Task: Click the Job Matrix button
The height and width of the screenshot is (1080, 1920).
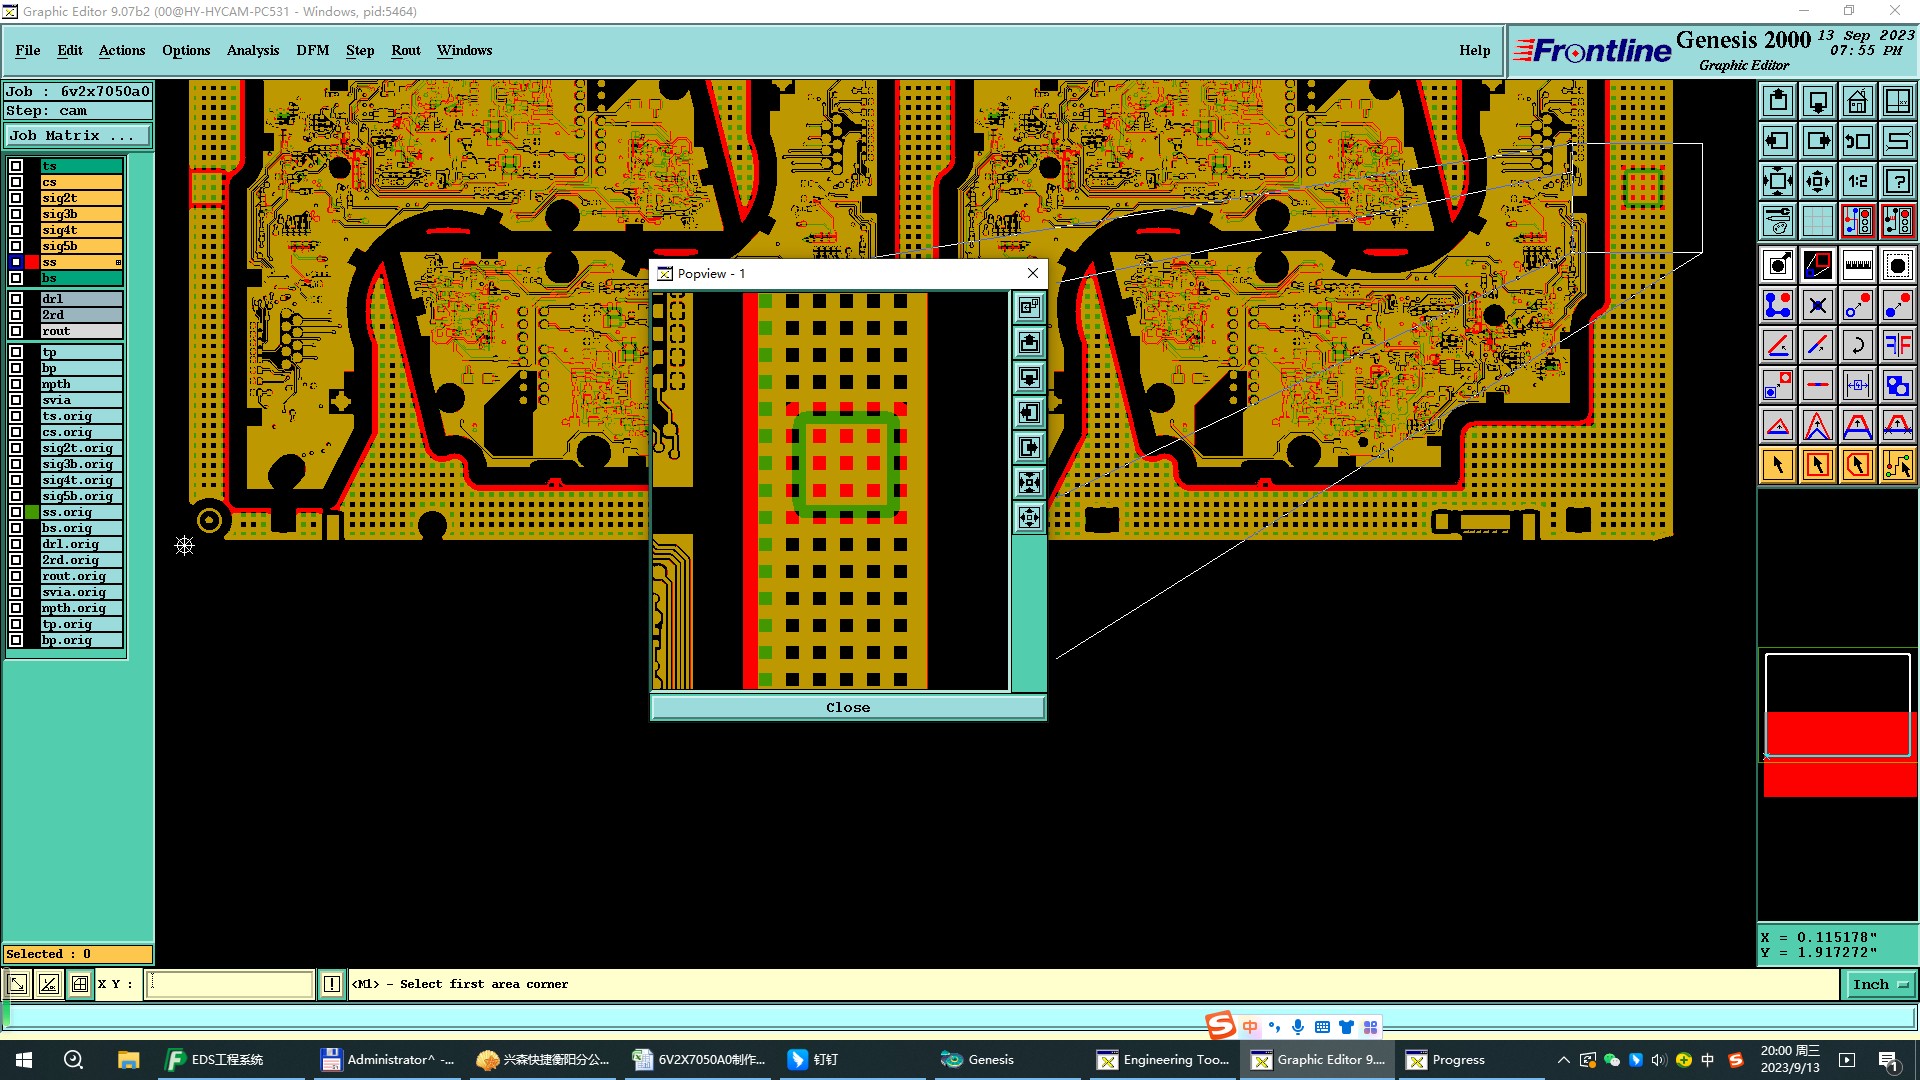Action: click(x=78, y=136)
